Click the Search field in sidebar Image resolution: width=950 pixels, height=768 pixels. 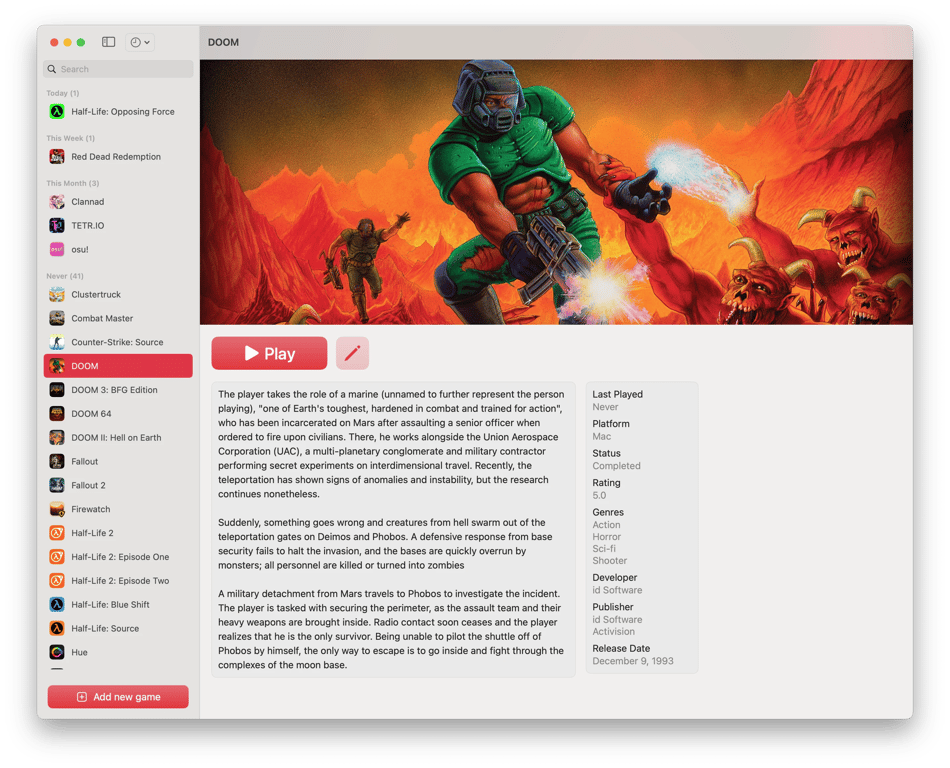(118, 69)
